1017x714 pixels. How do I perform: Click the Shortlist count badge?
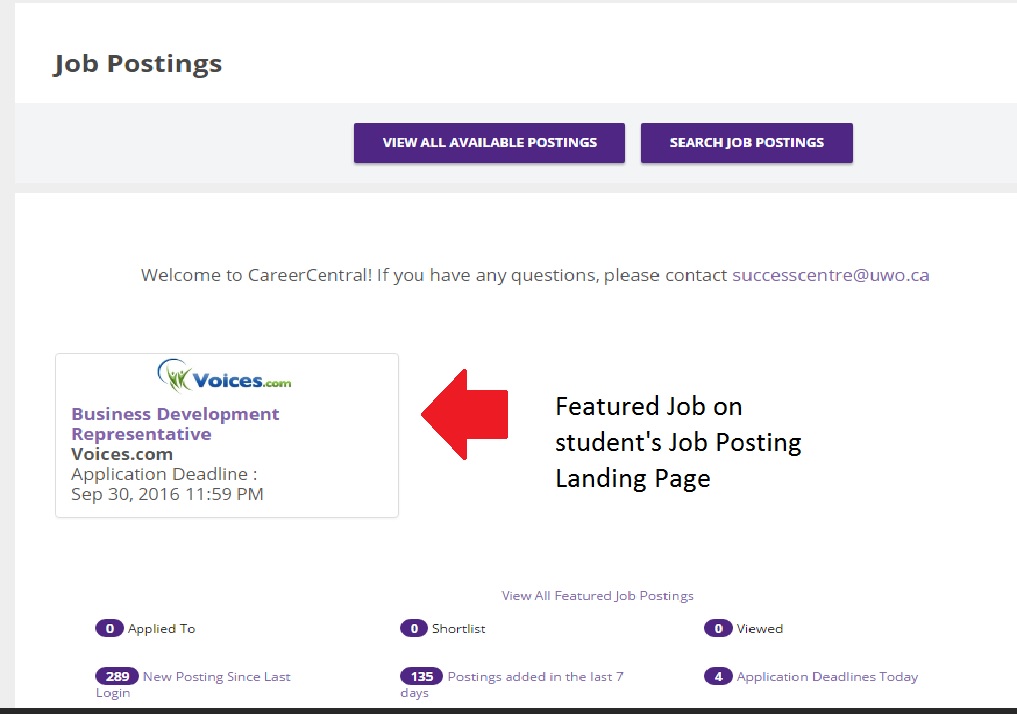pos(414,628)
